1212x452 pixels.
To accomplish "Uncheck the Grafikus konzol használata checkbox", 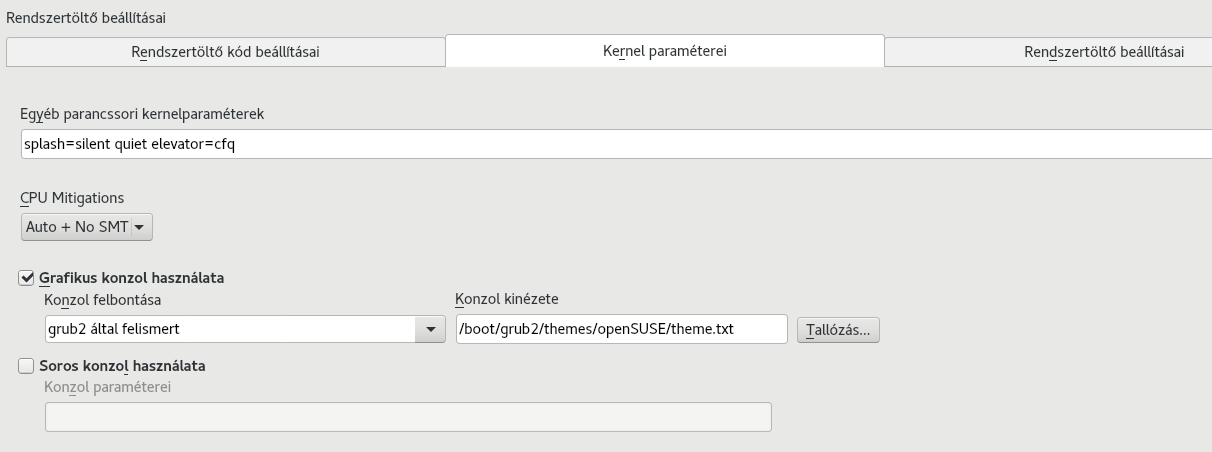I will pyautogui.click(x=27, y=278).
